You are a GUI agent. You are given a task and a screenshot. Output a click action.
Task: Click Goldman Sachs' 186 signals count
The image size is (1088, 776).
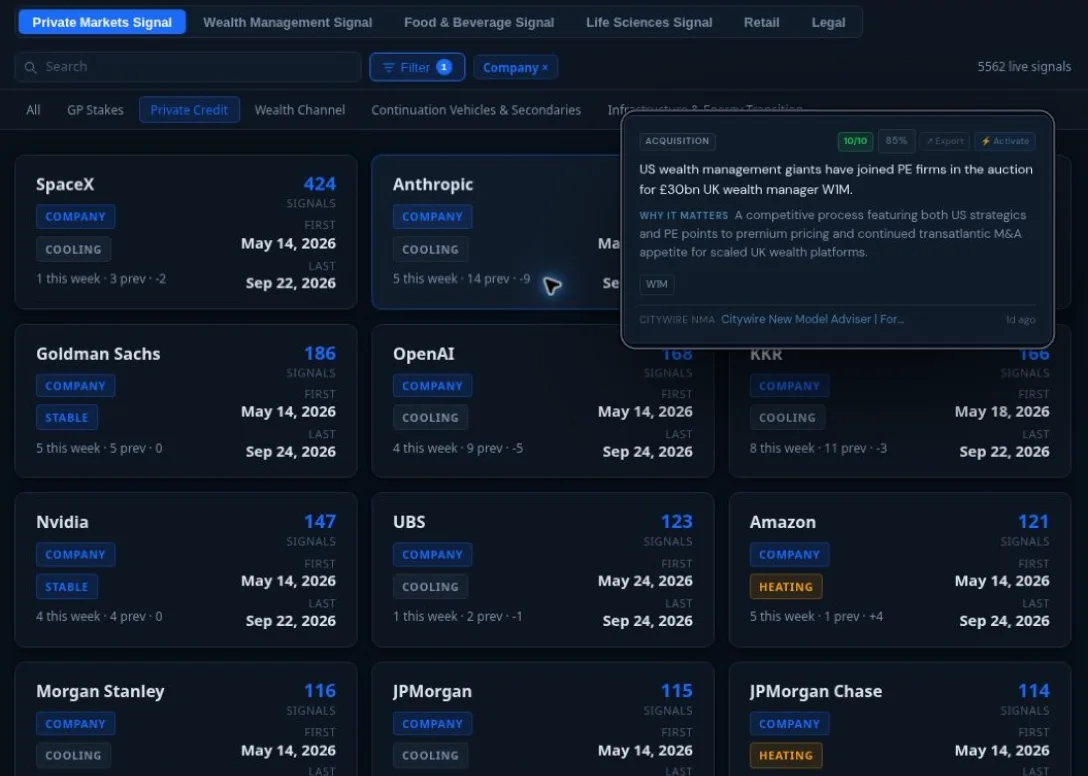[x=319, y=353]
